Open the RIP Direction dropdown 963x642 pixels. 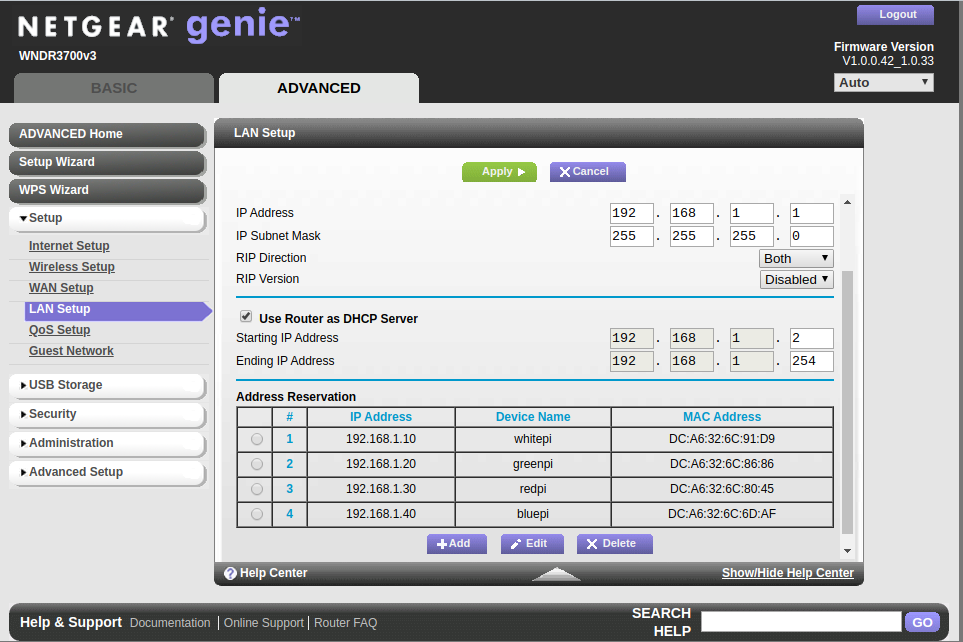pyautogui.click(x=796, y=258)
